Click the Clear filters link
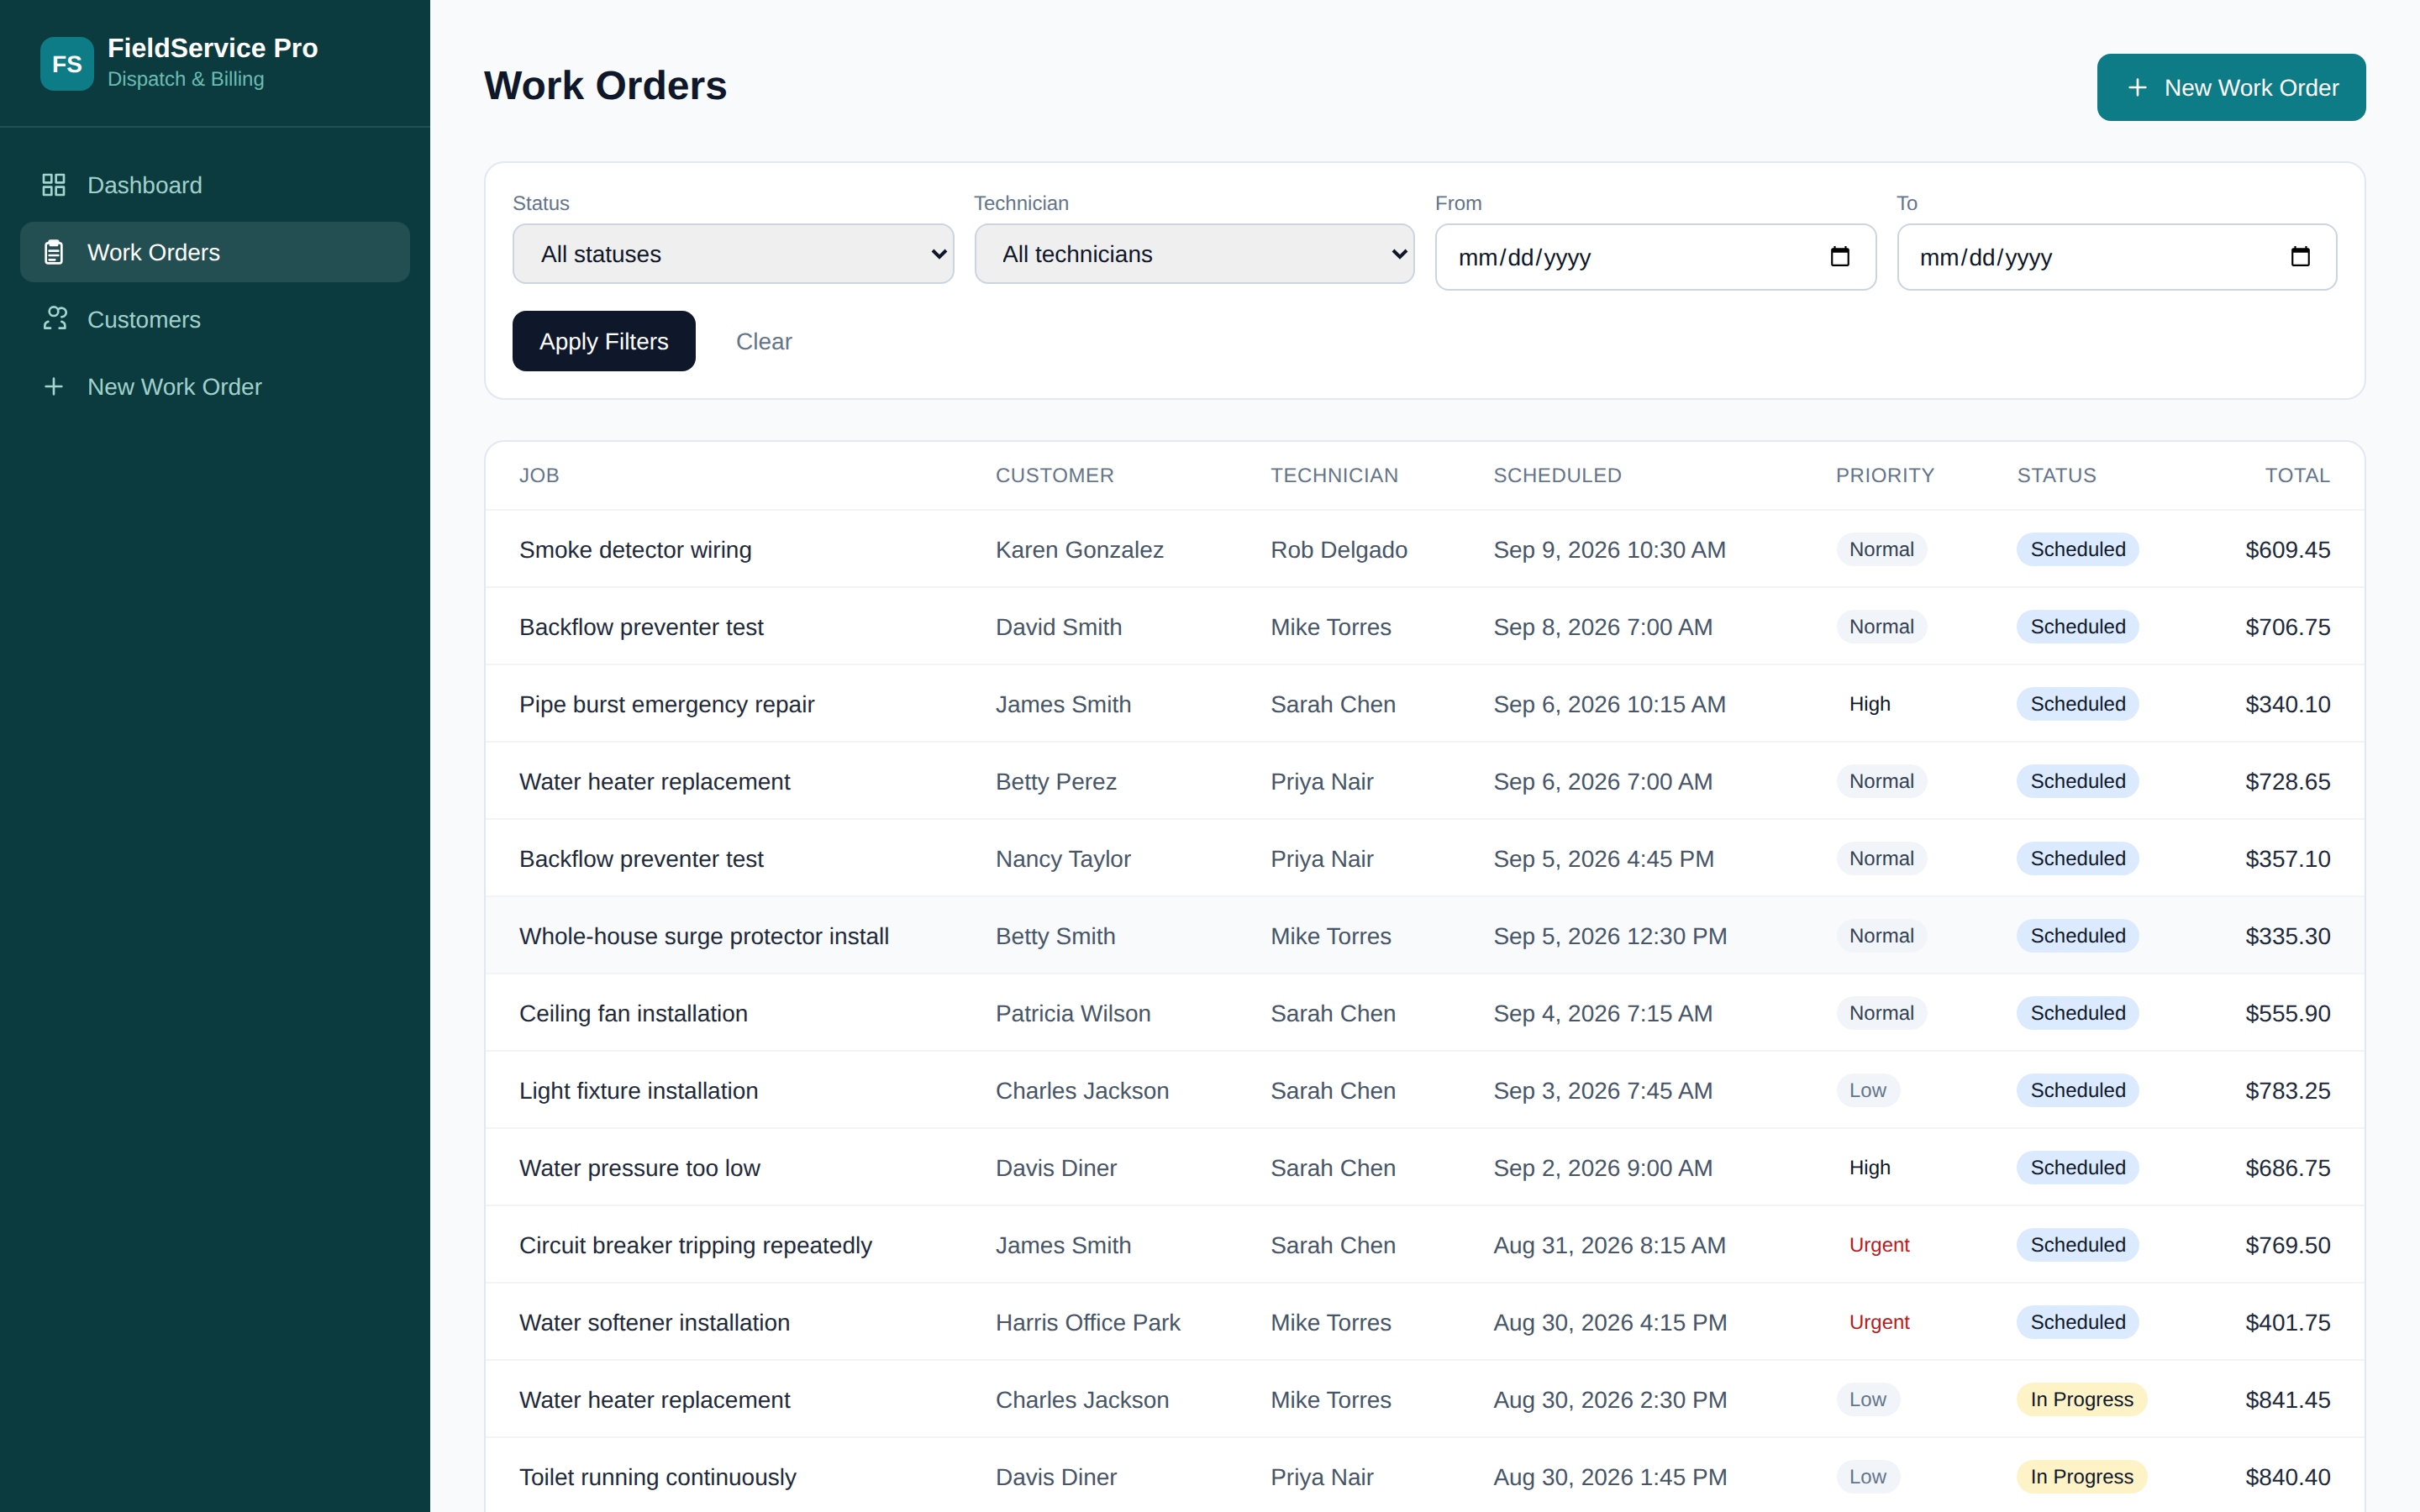The width and height of the screenshot is (2420, 1512). click(x=764, y=342)
